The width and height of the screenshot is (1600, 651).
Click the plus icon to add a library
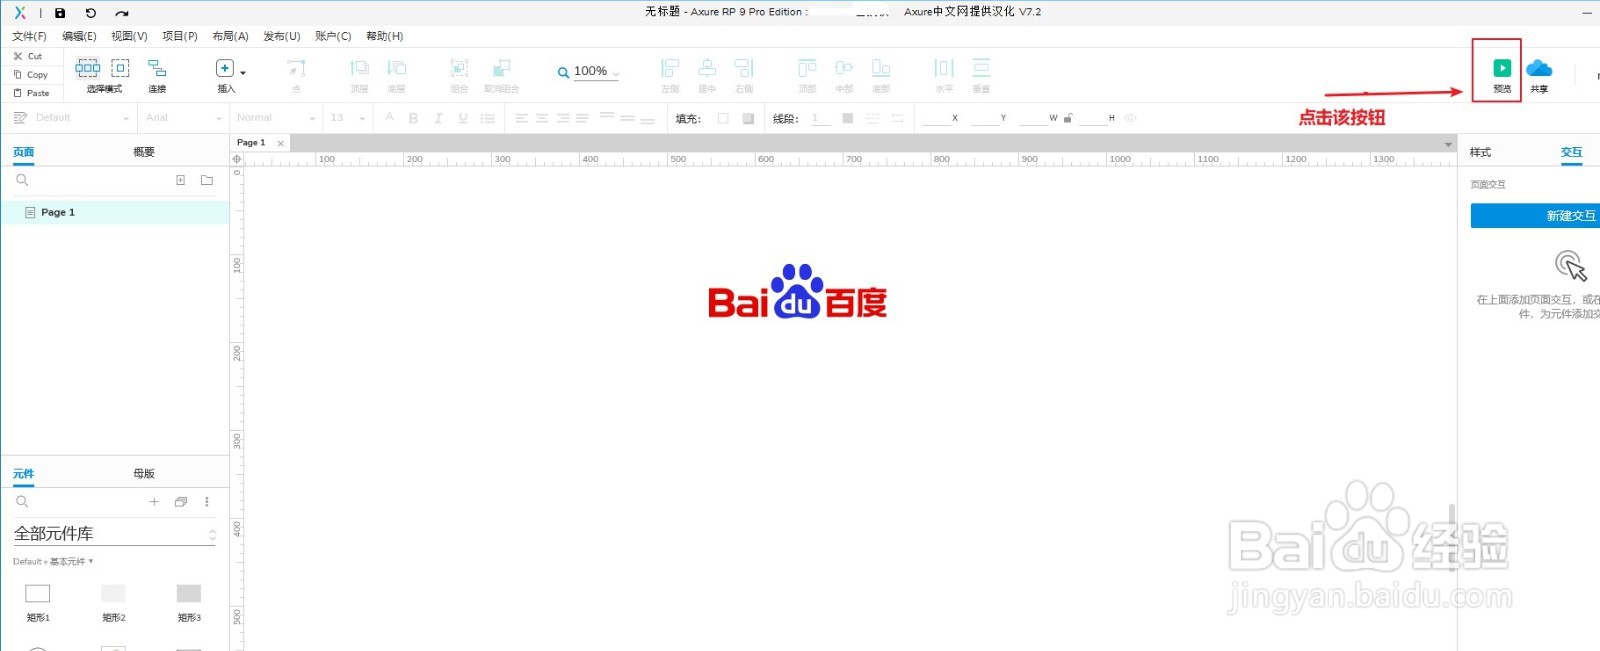(x=154, y=502)
